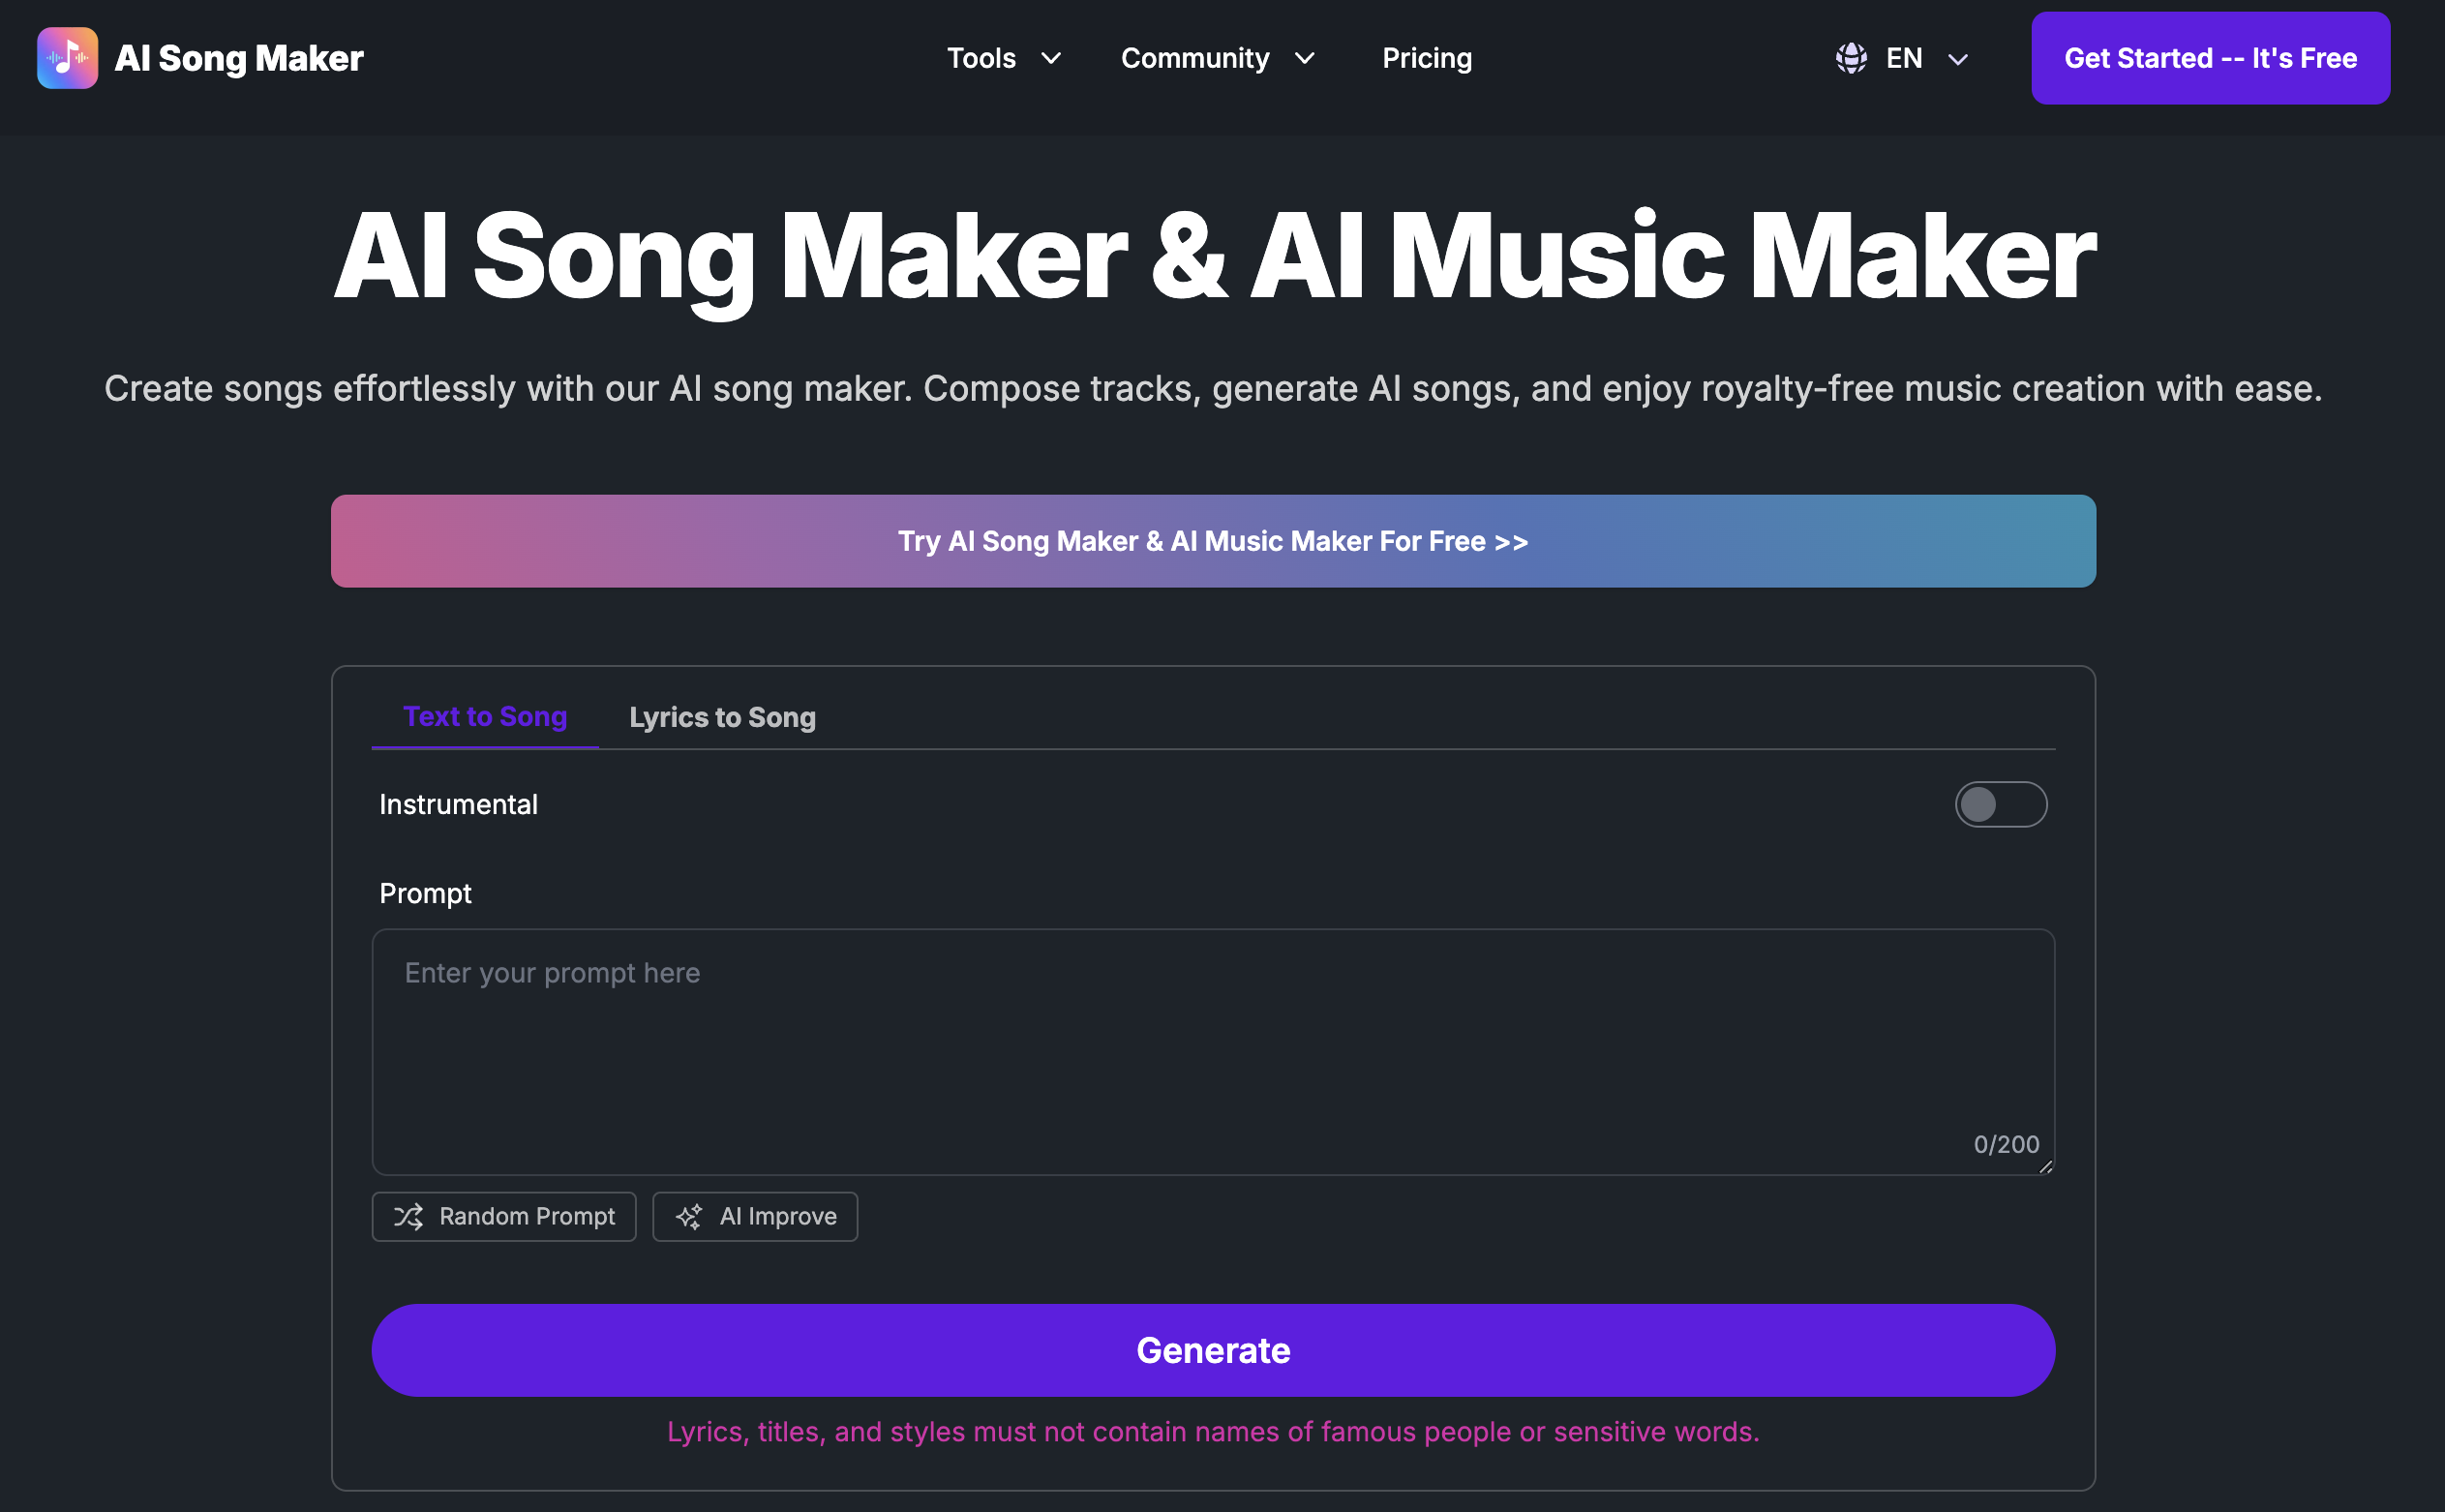Click the Try AI Song Maker For Free banner
Viewport: 2445px width, 1512px height.
point(1213,541)
